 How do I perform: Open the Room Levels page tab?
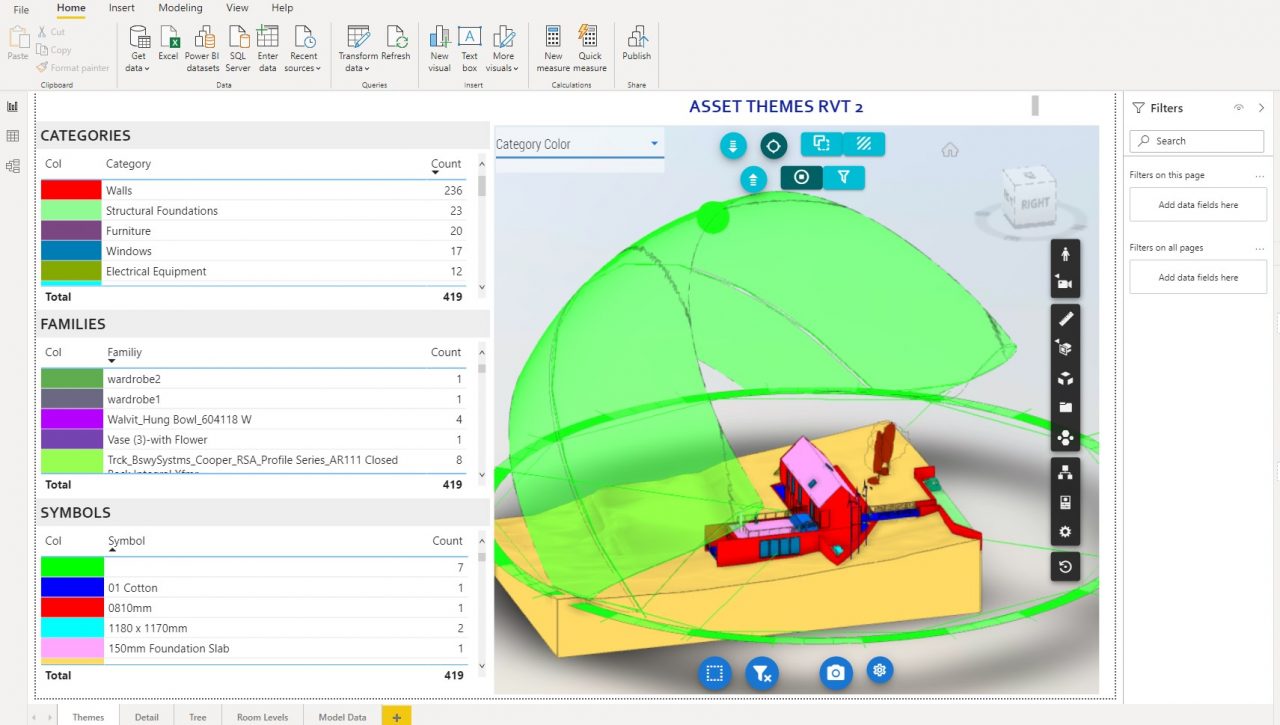point(261,716)
